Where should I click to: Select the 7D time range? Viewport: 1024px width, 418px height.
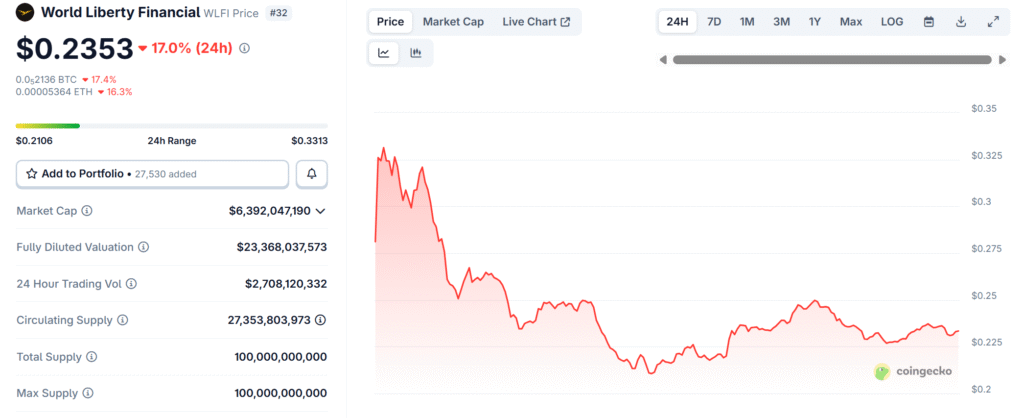(x=714, y=22)
